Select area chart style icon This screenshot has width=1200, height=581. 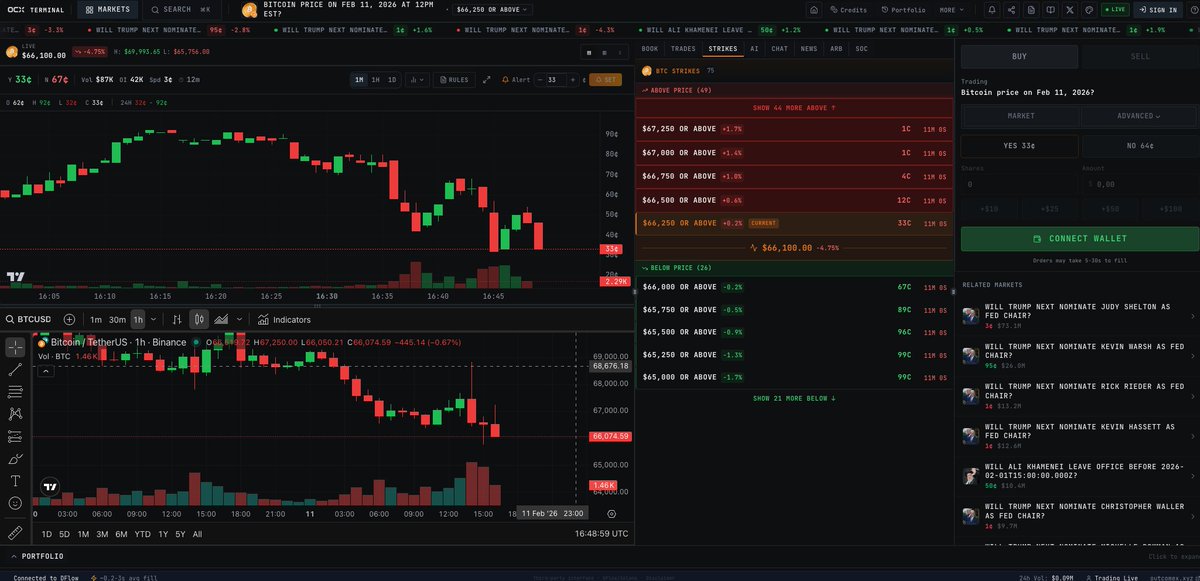coord(221,320)
